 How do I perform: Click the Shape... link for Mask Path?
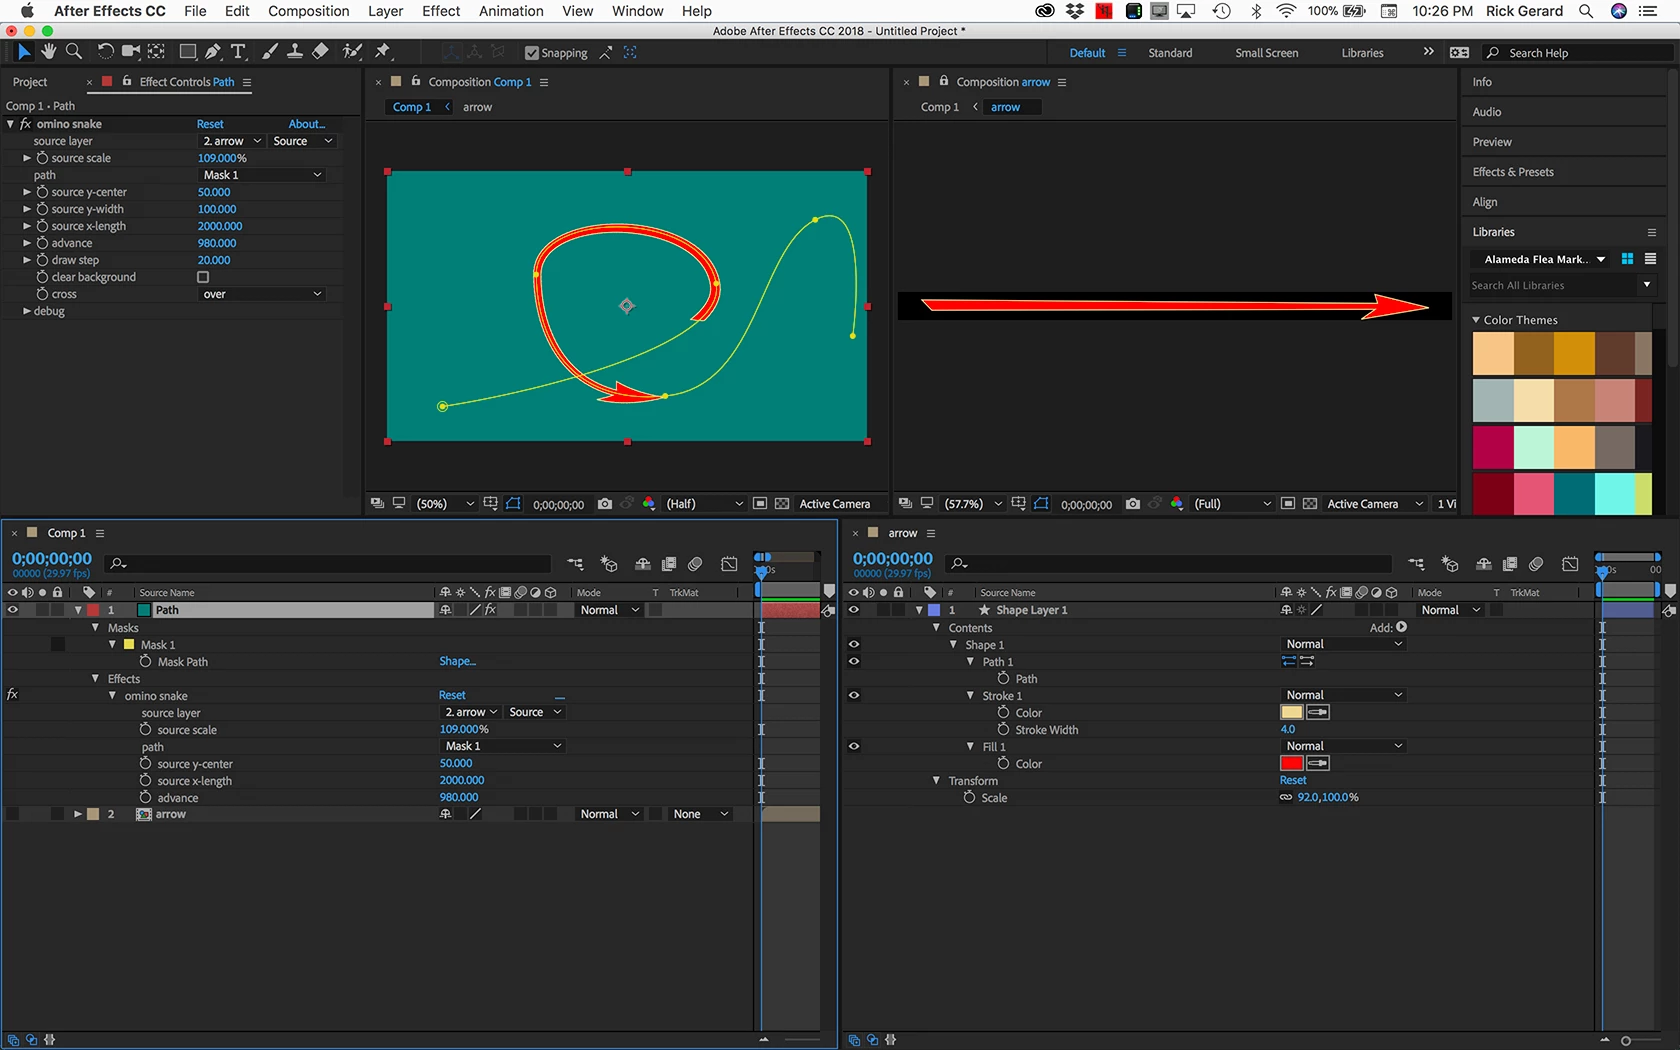click(457, 662)
